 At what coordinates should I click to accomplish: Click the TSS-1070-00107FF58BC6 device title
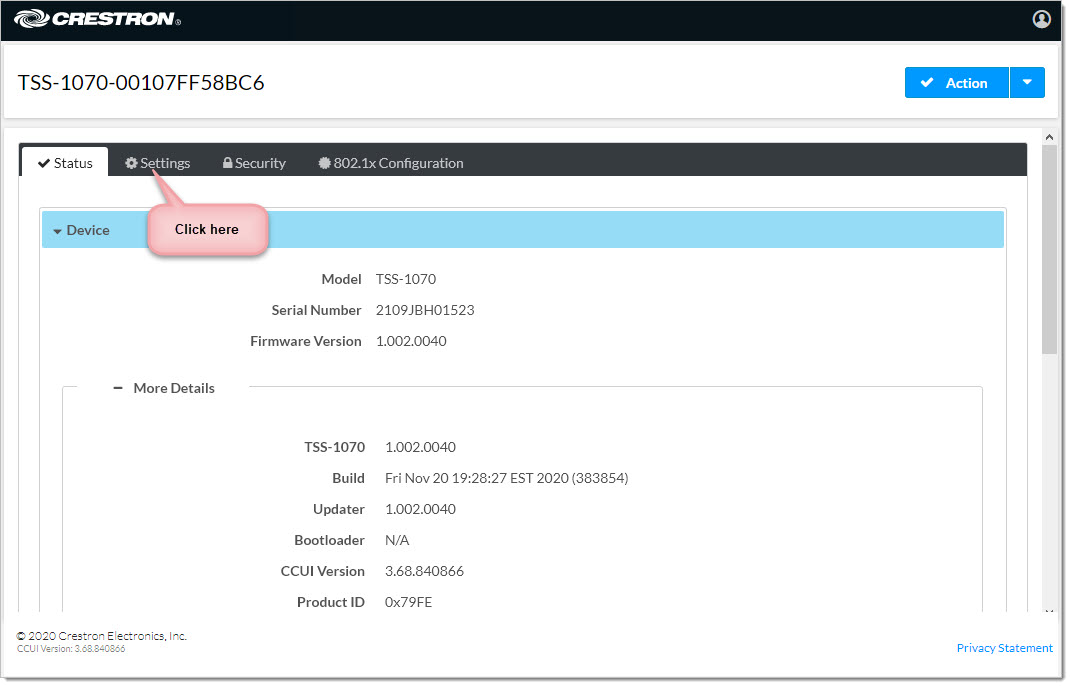click(x=141, y=83)
